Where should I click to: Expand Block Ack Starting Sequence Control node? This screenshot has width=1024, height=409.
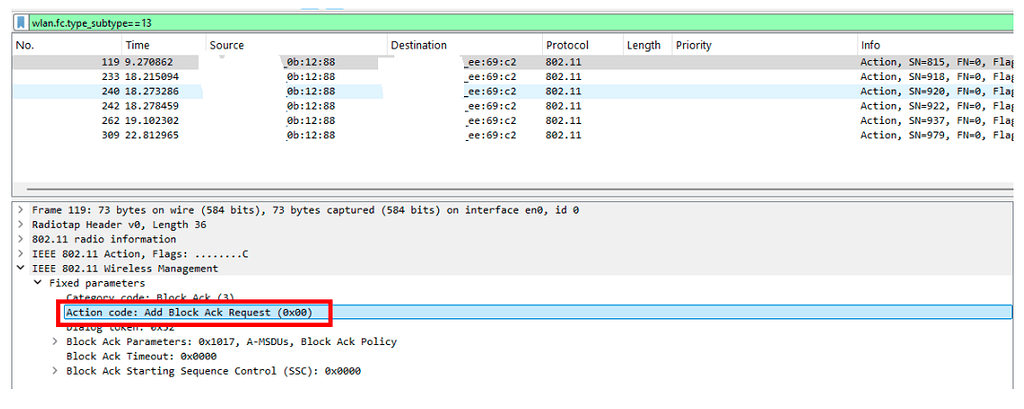pos(55,371)
